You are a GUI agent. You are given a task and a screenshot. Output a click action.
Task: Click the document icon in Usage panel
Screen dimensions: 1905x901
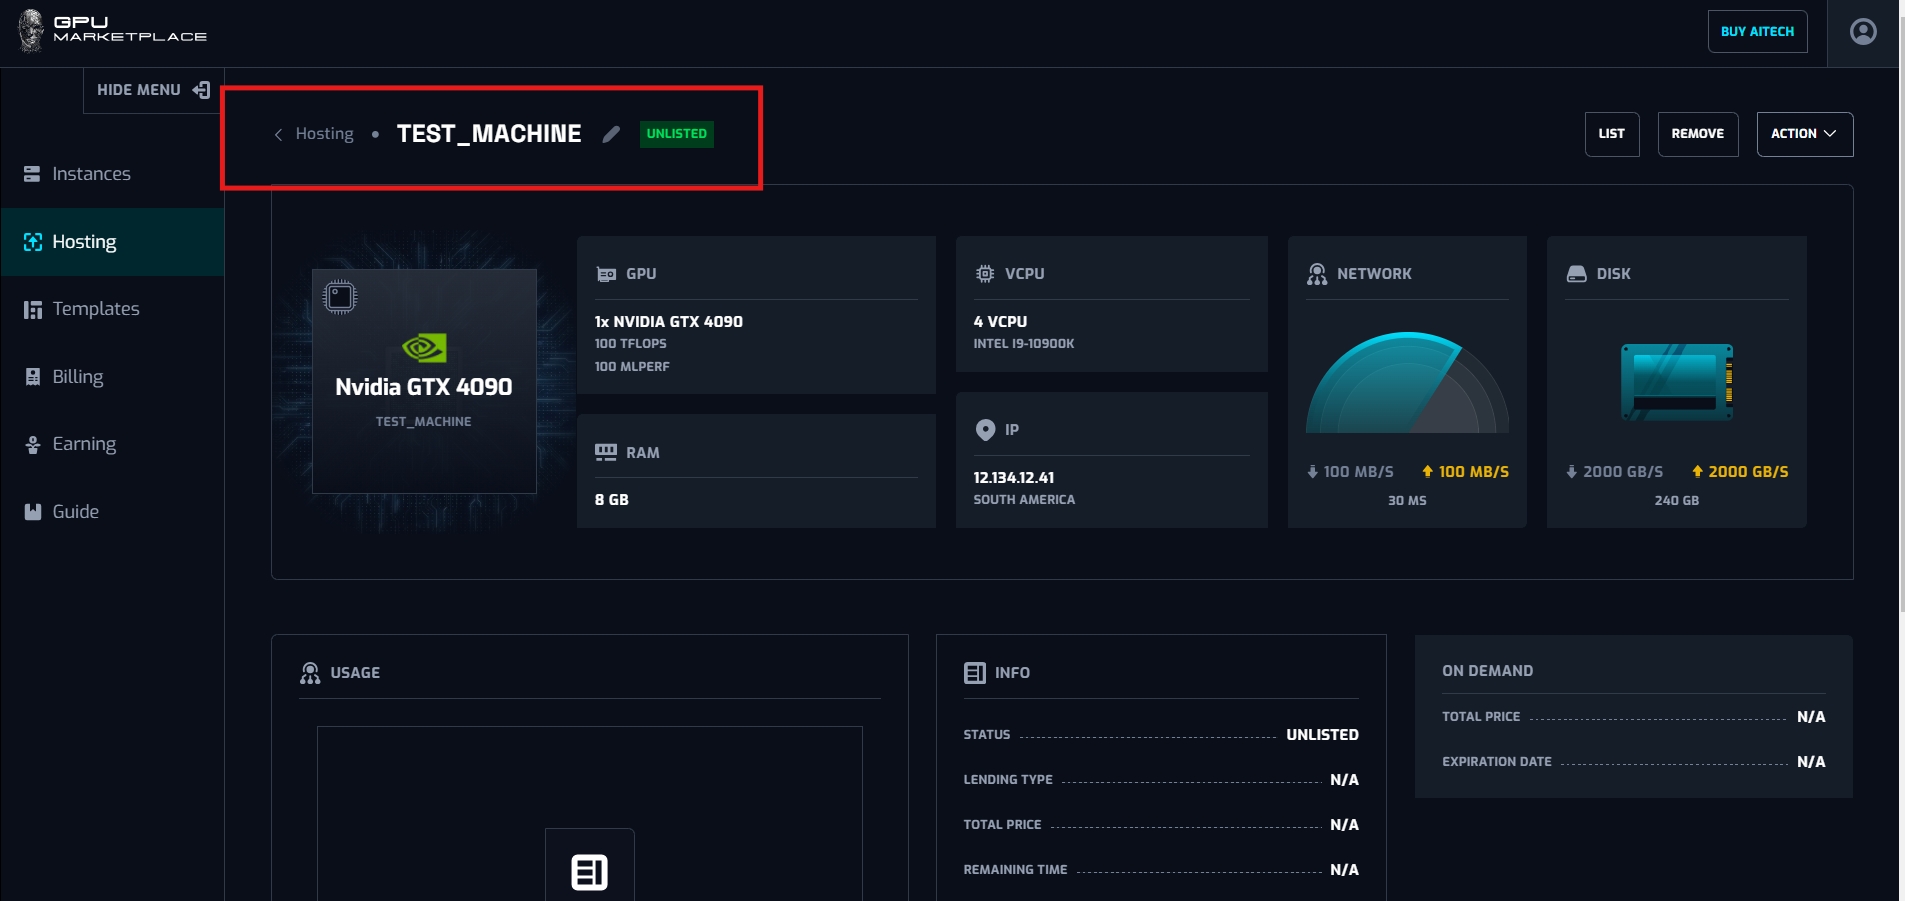[x=589, y=871]
